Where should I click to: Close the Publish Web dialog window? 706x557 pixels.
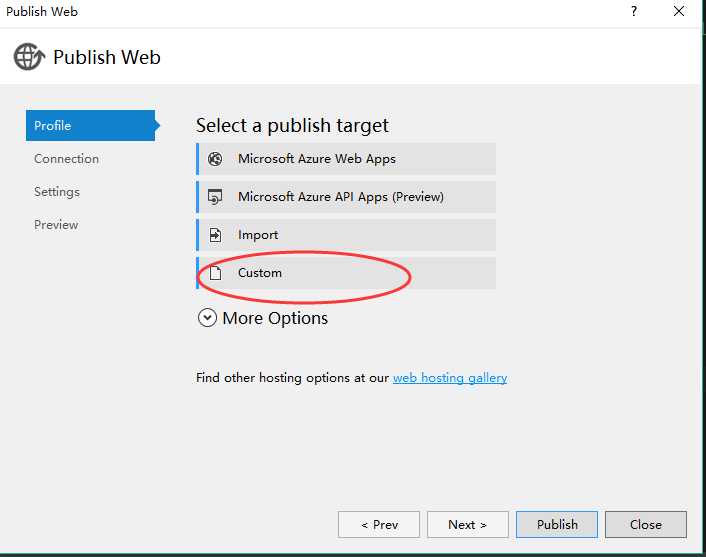pyautogui.click(x=679, y=11)
